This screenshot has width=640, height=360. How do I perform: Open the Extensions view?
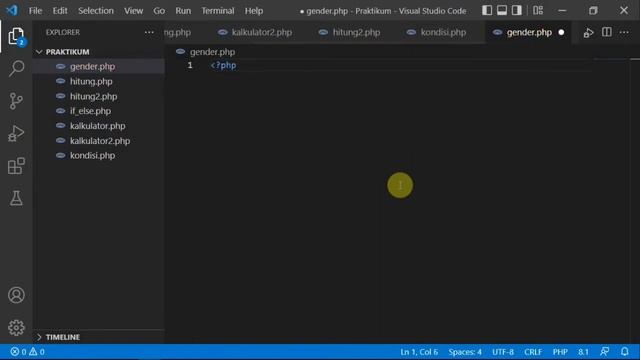point(16,166)
